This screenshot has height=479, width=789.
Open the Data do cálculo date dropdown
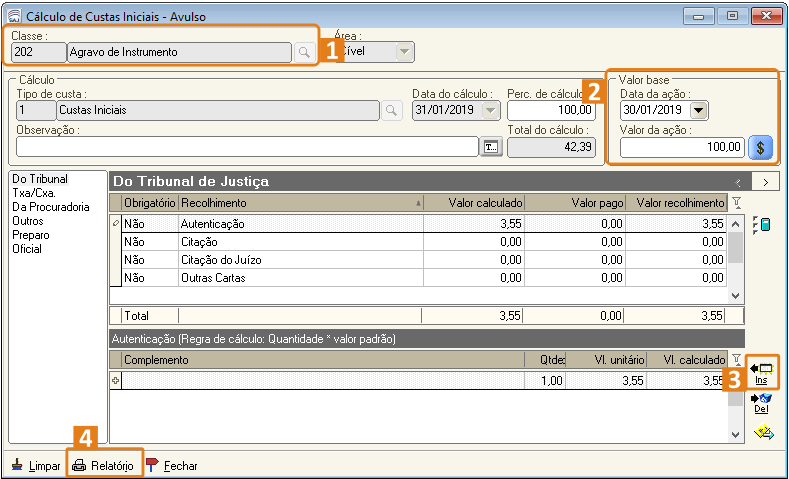[x=490, y=110]
